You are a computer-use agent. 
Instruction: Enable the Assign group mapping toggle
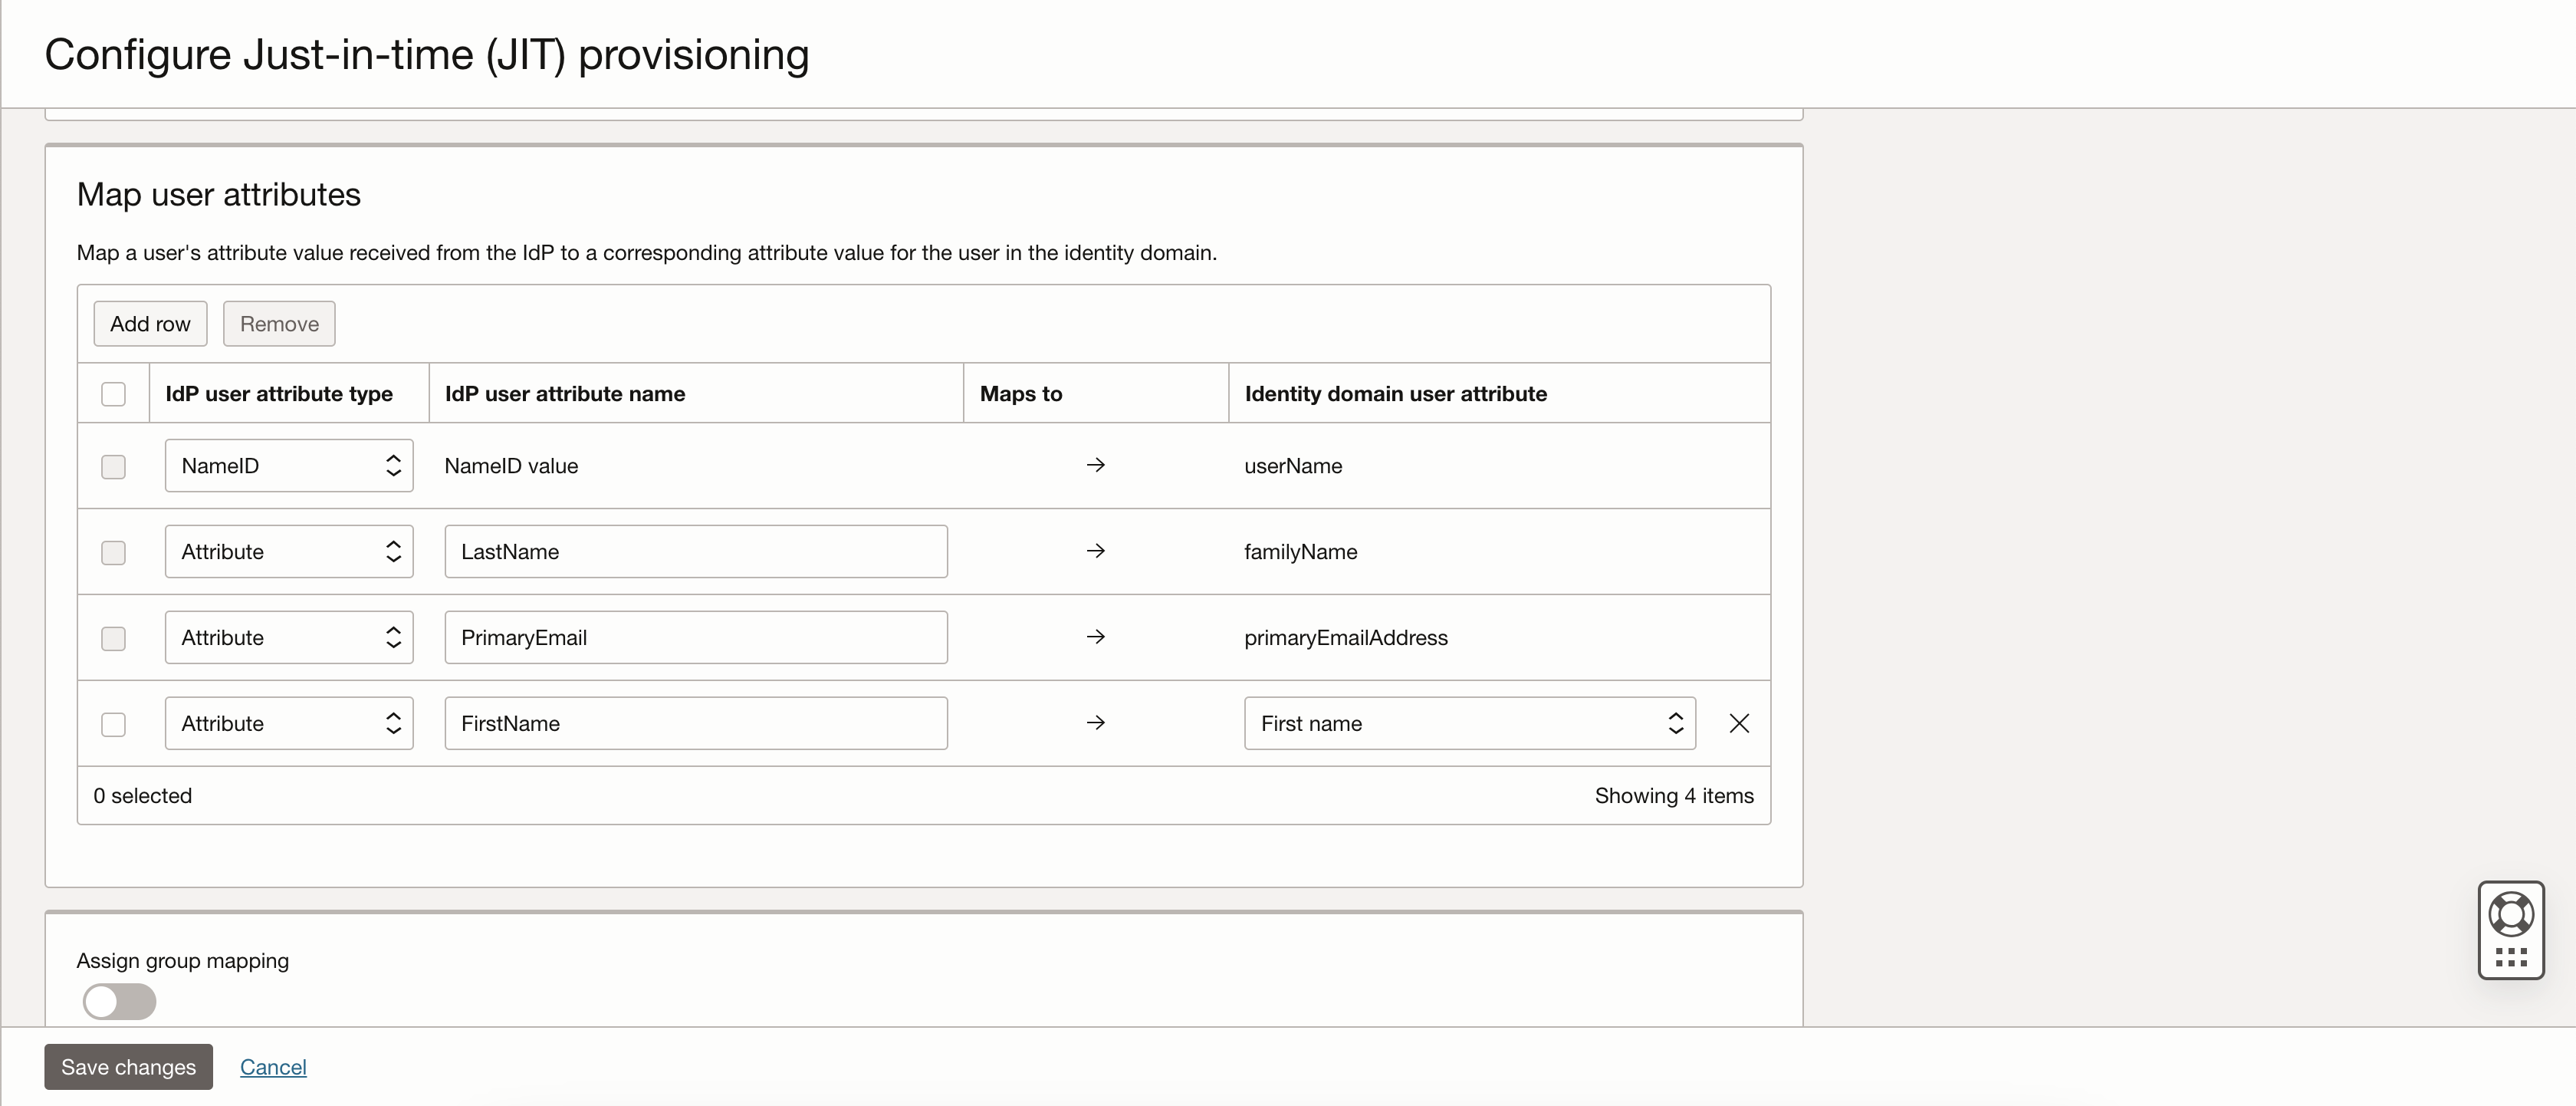[119, 1001]
